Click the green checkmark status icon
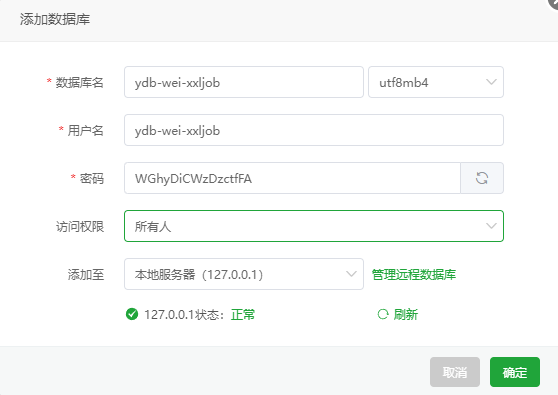The image size is (558, 395). (x=132, y=314)
